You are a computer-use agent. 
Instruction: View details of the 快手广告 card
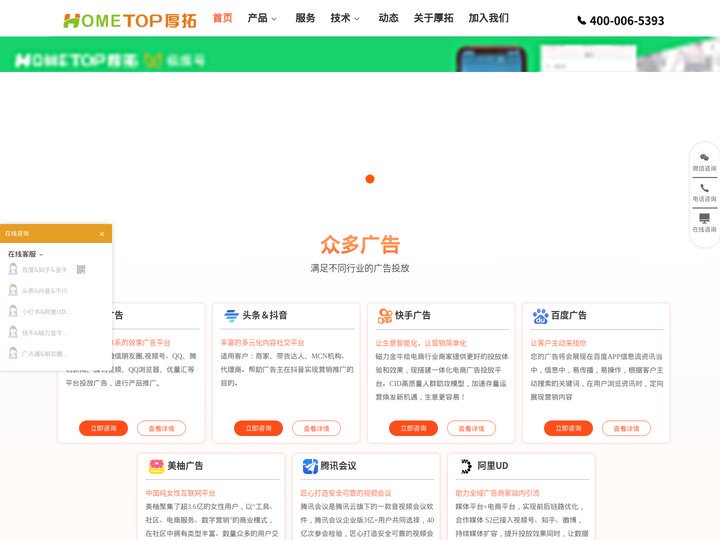click(x=472, y=428)
